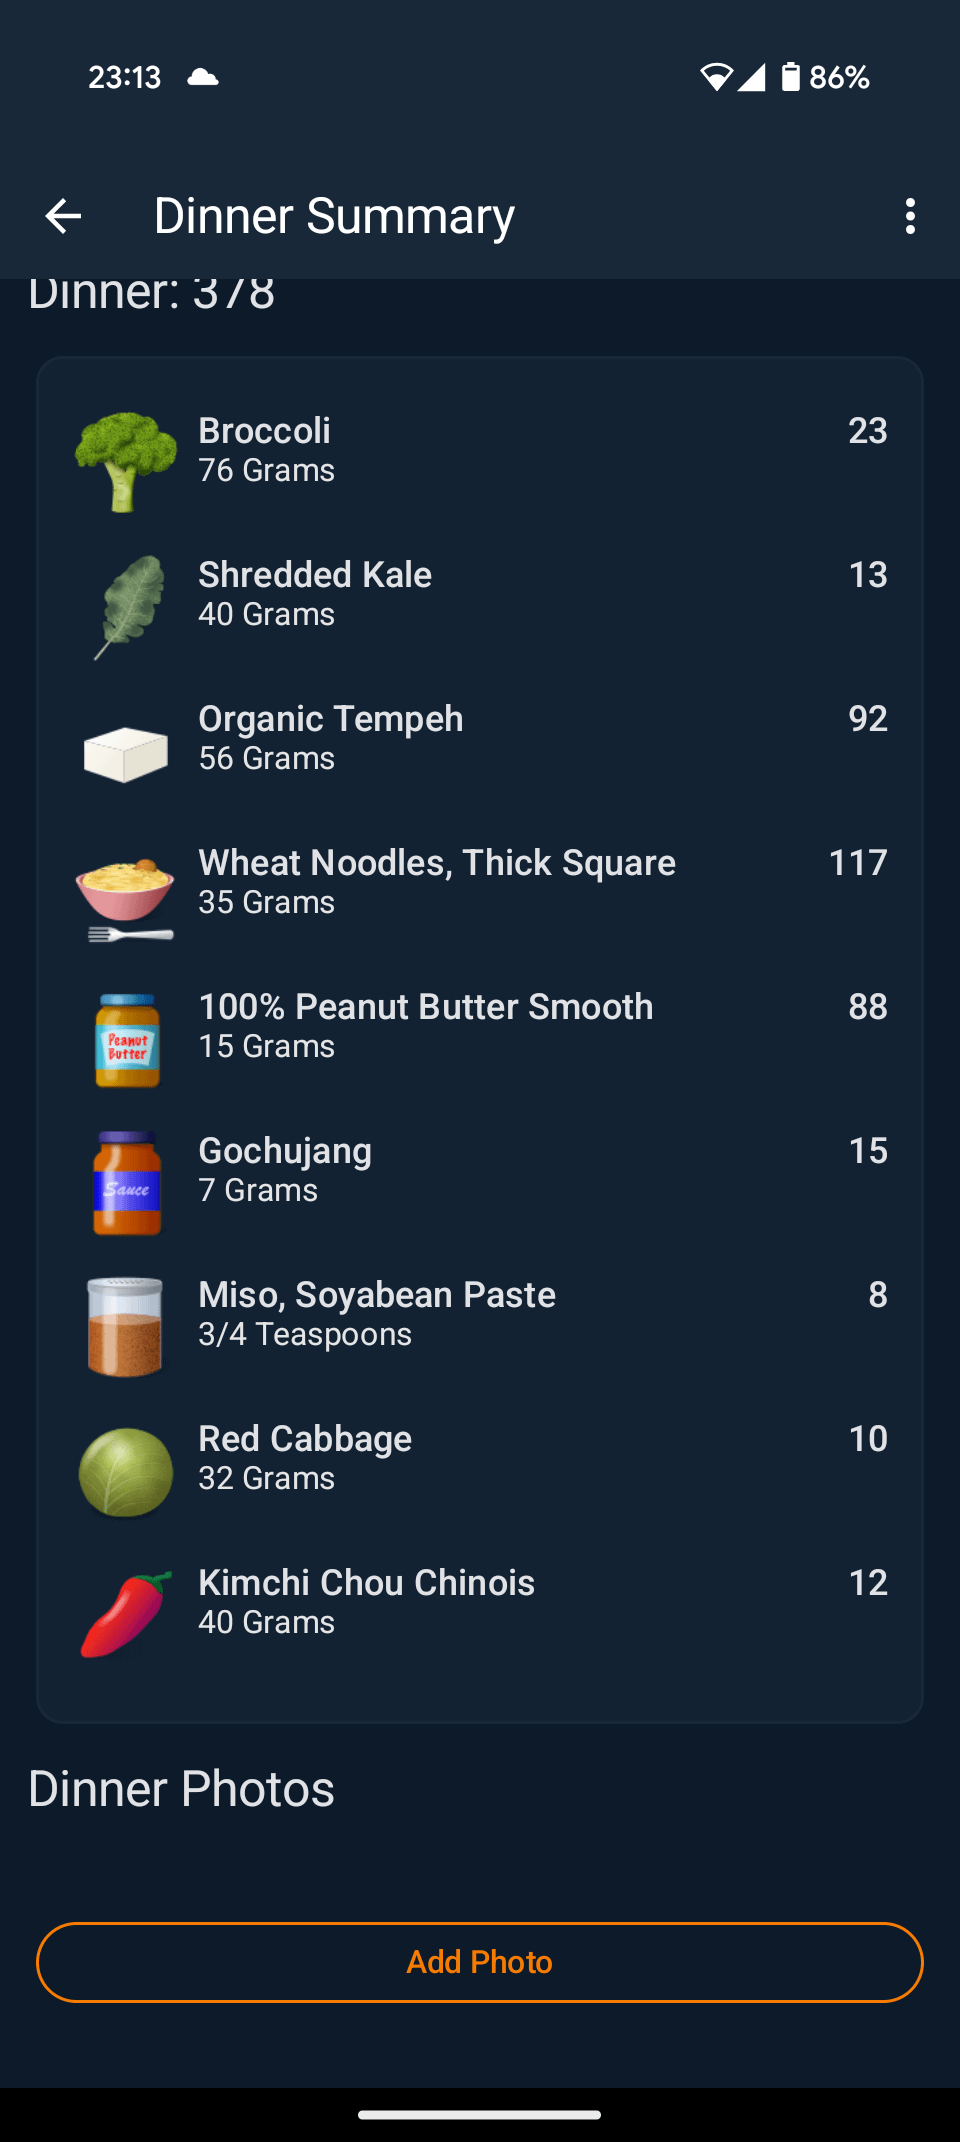The height and width of the screenshot is (2142, 960).
Task: Tap the green cabbage icon
Action: (x=125, y=1472)
